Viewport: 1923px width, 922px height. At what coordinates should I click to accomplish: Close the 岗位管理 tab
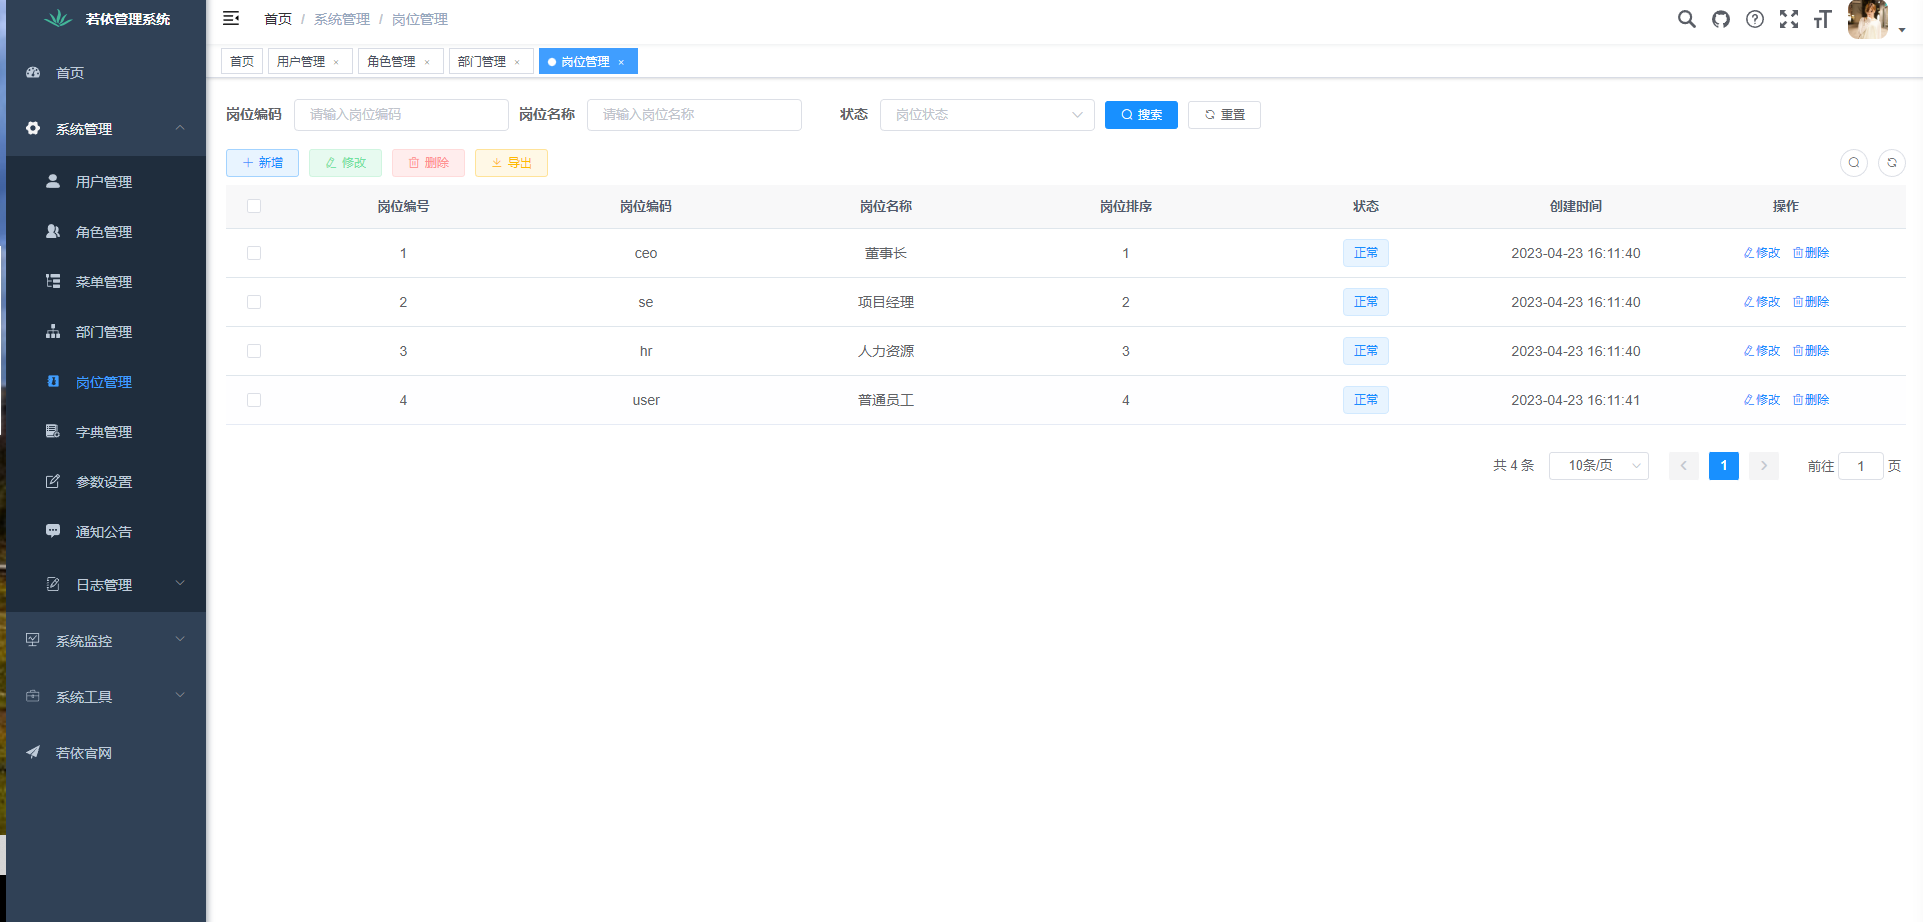coord(621,62)
